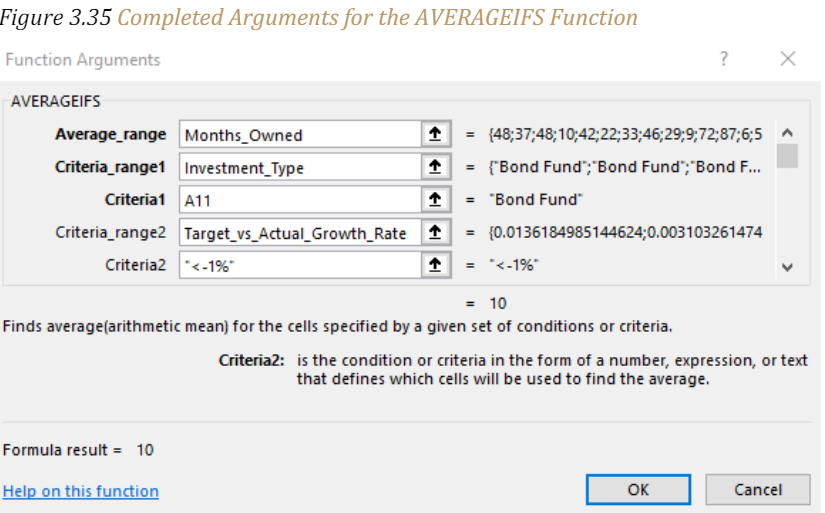Click the Average_range argument label
The width and height of the screenshot is (825, 513).
(x=110, y=135)
